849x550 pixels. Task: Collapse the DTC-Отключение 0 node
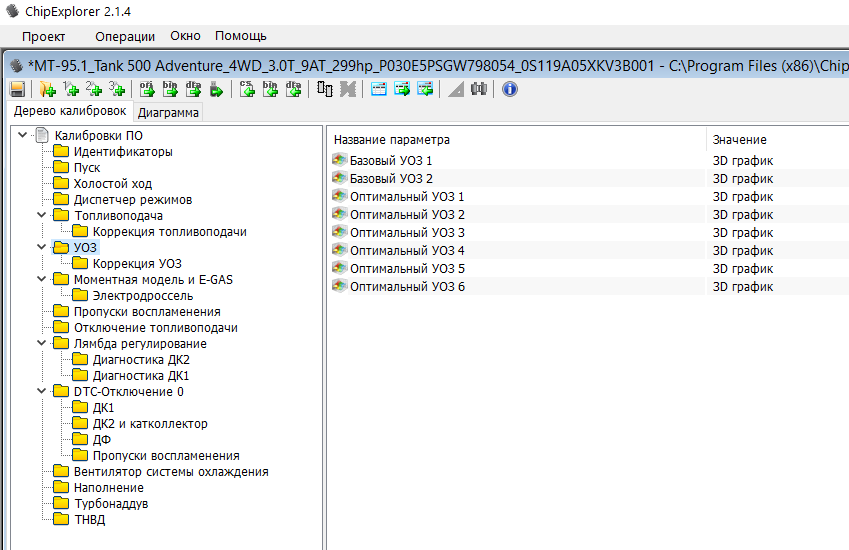[41, 391]
